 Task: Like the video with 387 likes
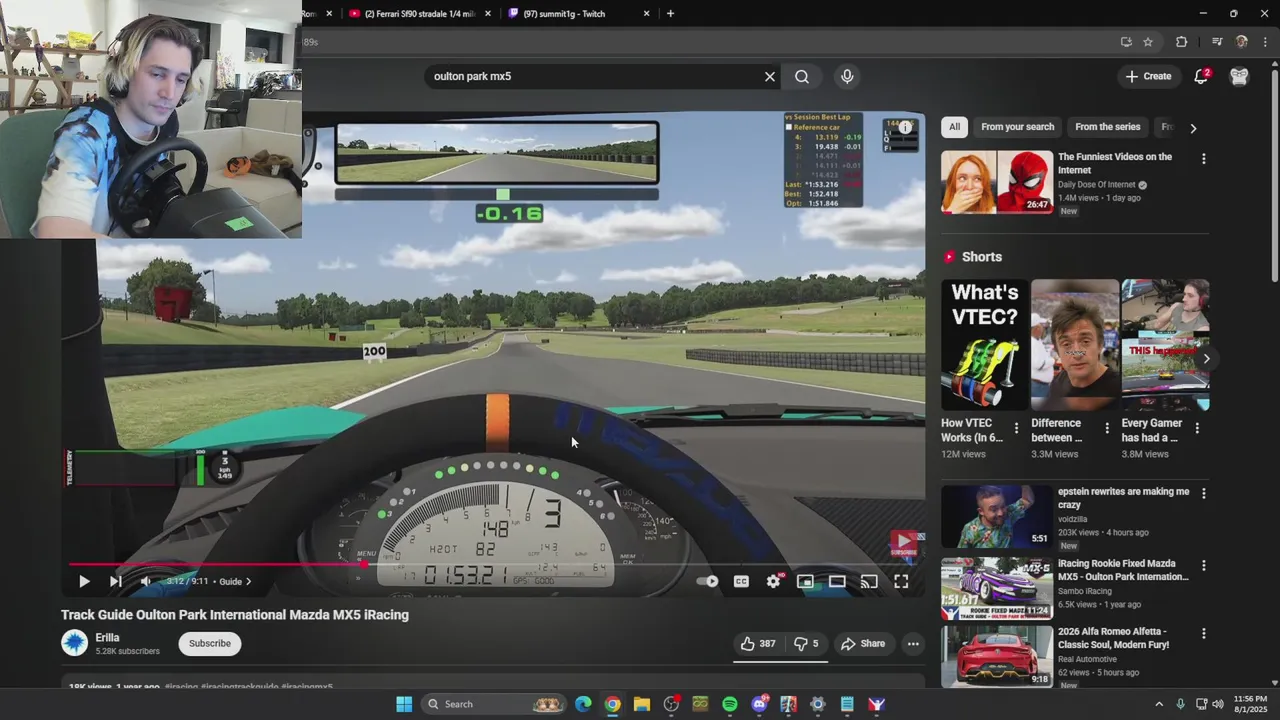758,644
